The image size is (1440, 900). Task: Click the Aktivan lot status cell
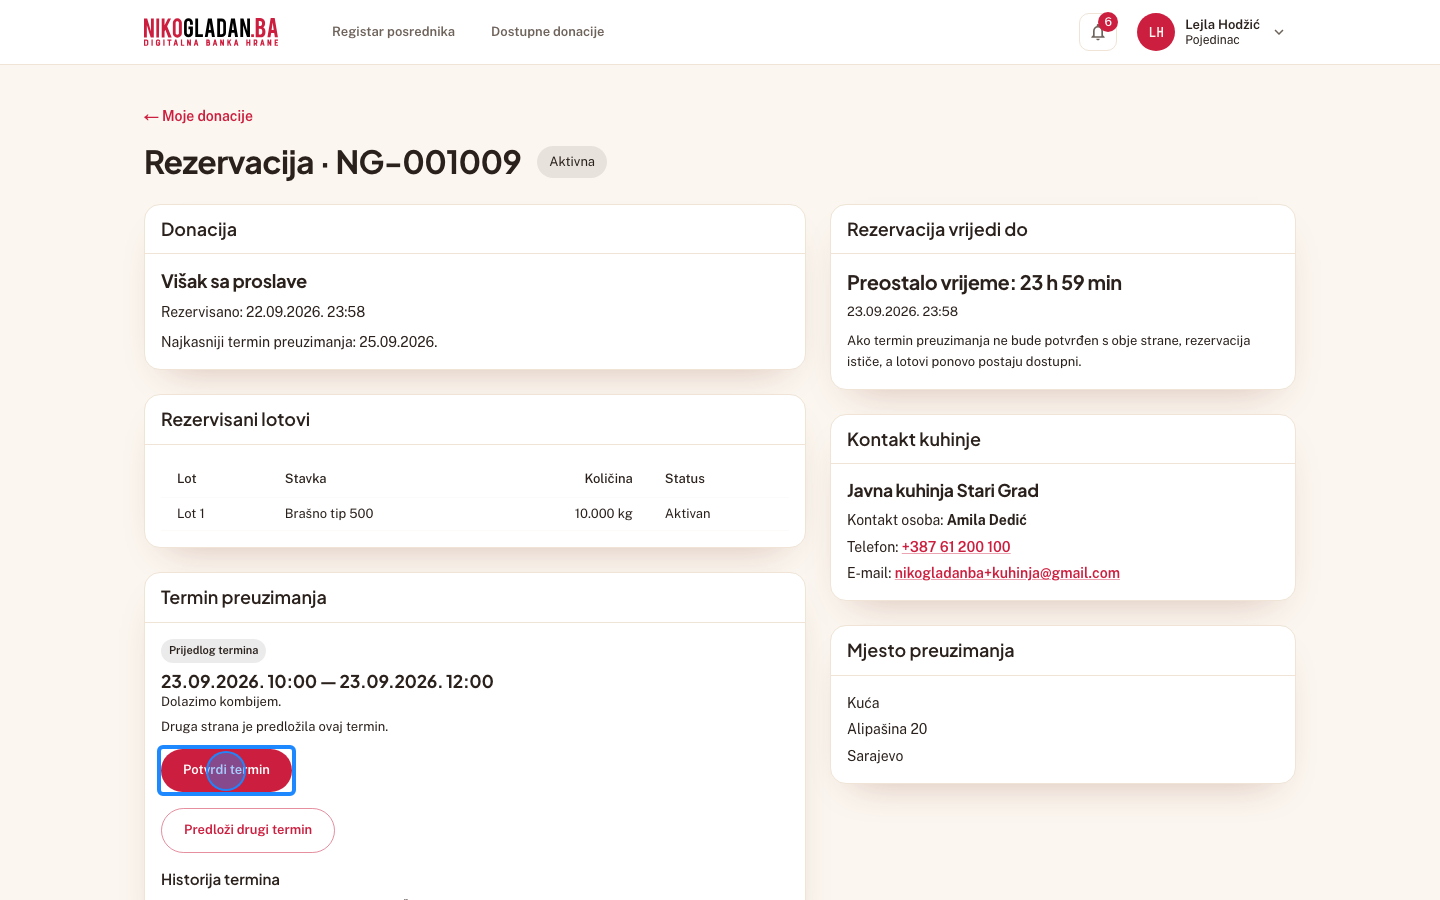click(688, 514)
